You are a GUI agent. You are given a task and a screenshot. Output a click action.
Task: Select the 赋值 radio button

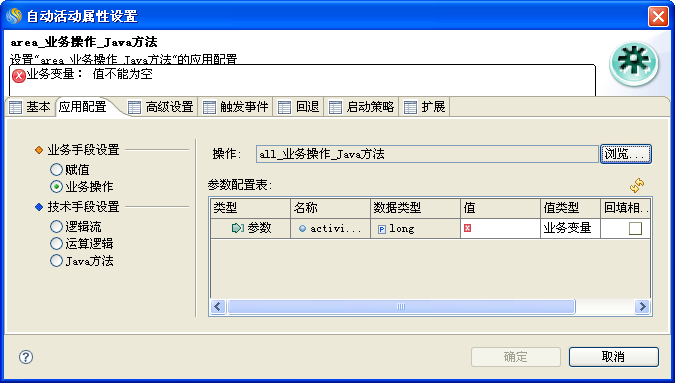point(56,170)
